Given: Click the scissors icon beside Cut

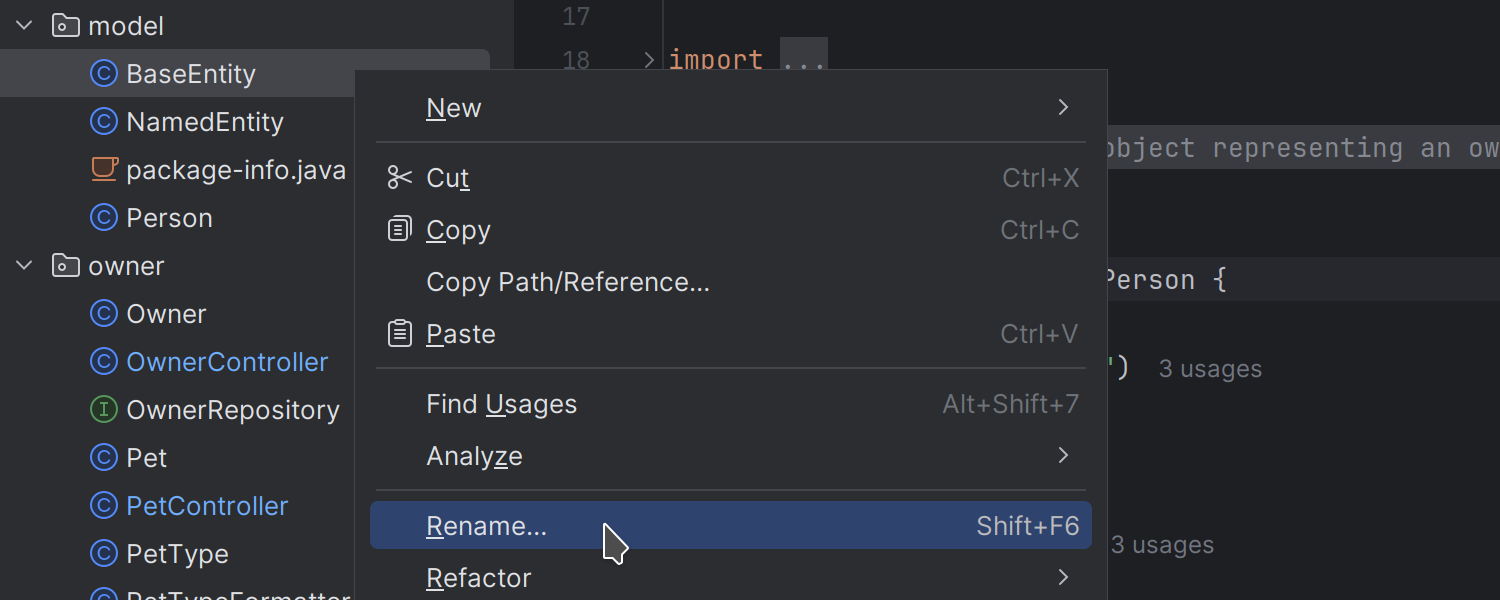Looking at the screenshot, I should [399, 176].
